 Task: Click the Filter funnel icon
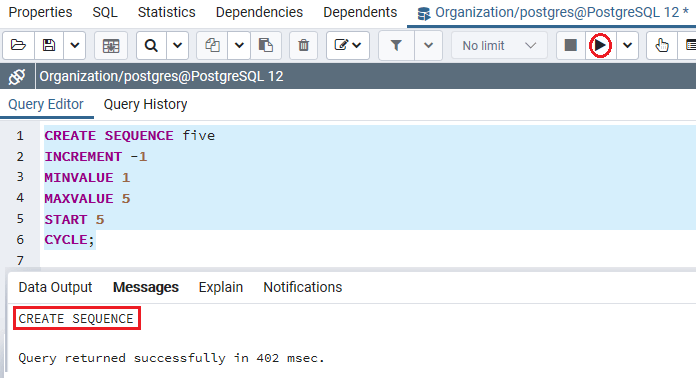click(396, 45)
